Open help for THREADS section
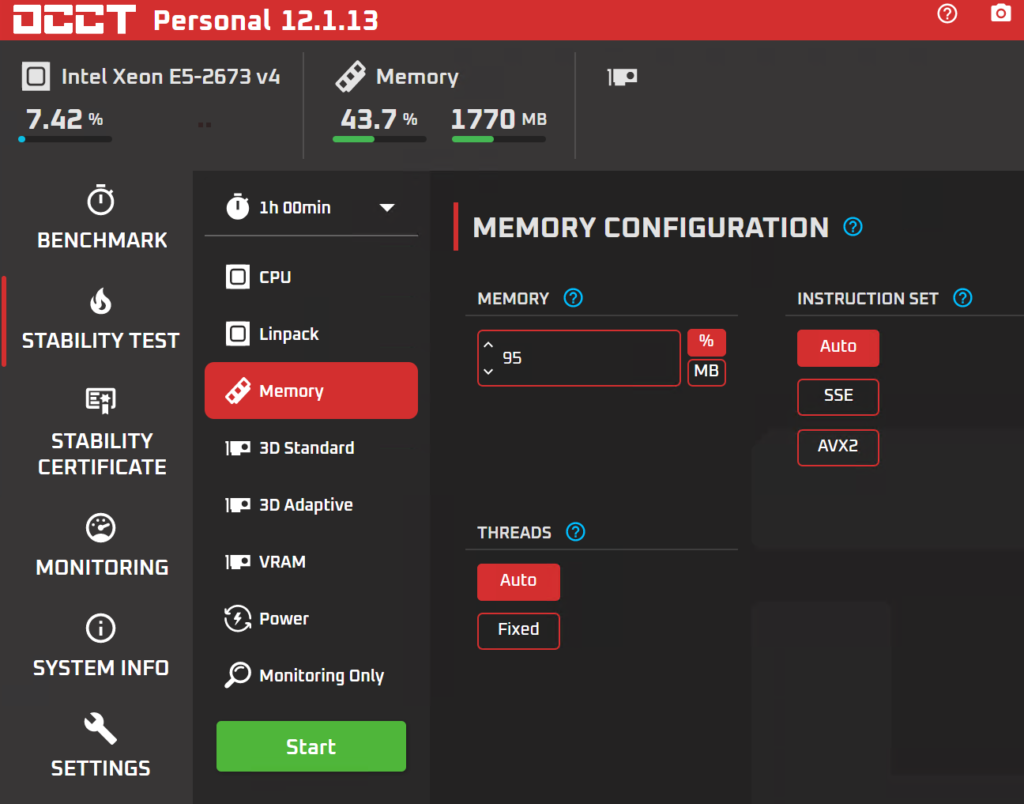 tap(575, 532)
